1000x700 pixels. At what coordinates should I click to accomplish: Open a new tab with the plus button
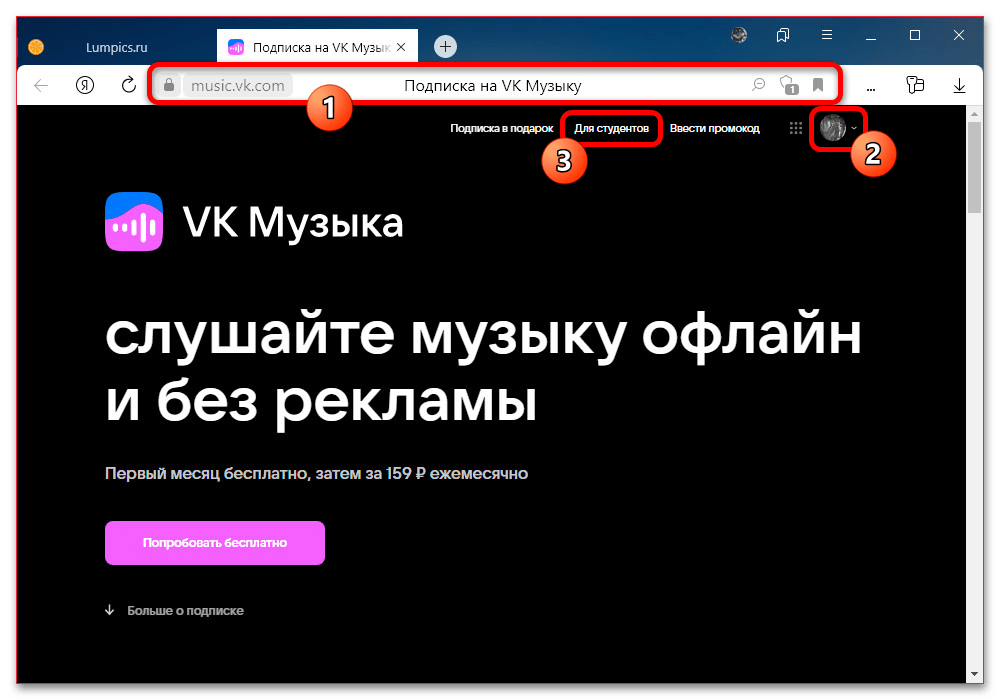pyautogui.click(x=445, y=47)
